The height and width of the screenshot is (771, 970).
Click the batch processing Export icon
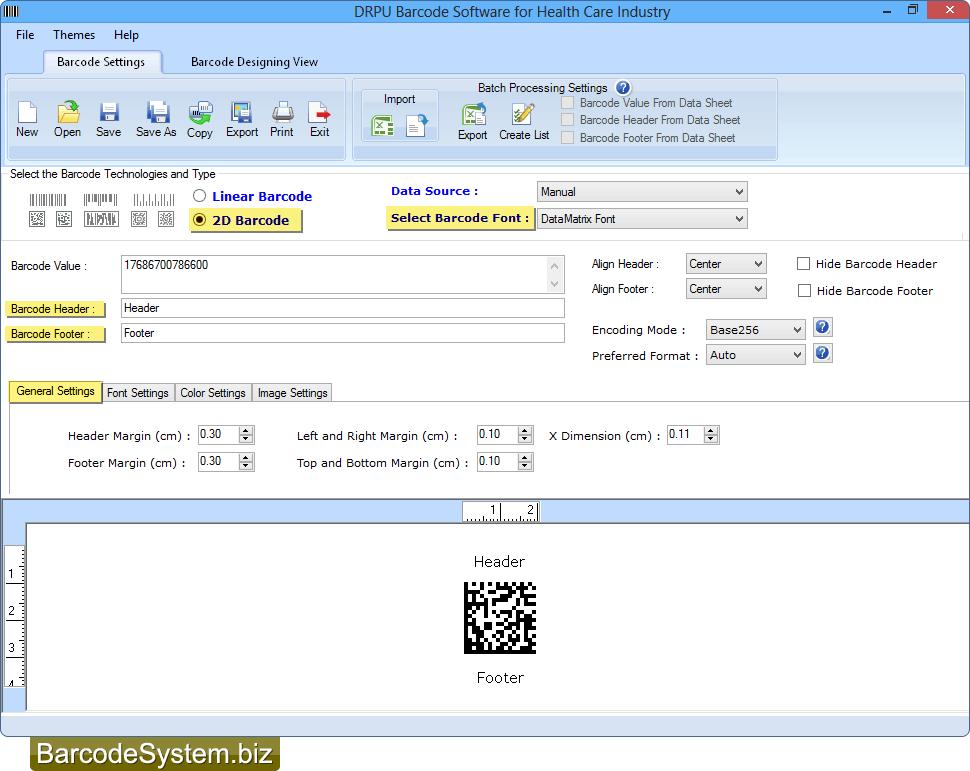[x=473, y=114]
